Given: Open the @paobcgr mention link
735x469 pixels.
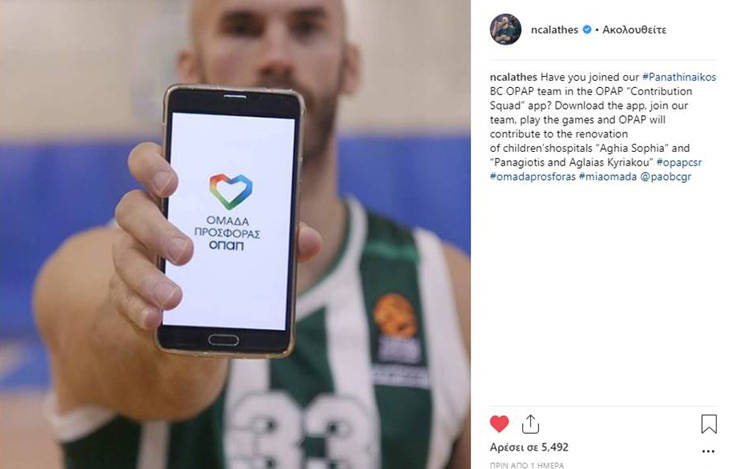Looking at the screenshot, I should click(666, 177).
